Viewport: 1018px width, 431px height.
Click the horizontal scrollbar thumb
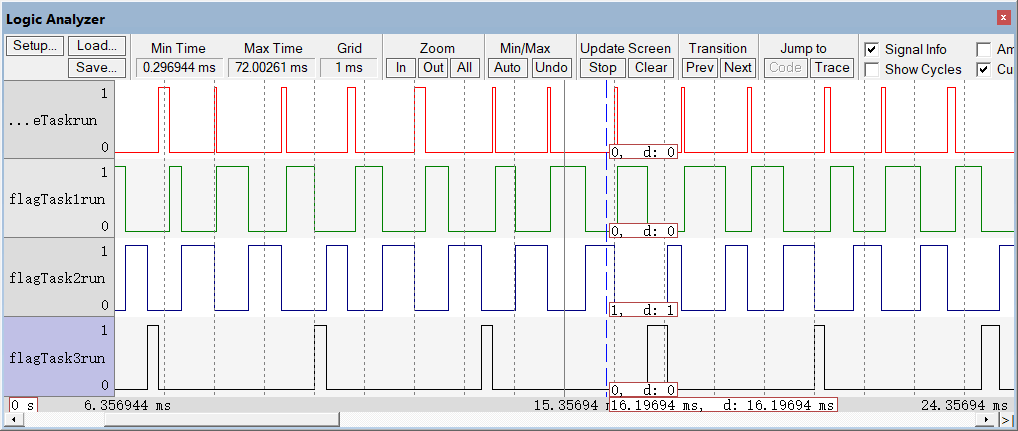point(221,420)
